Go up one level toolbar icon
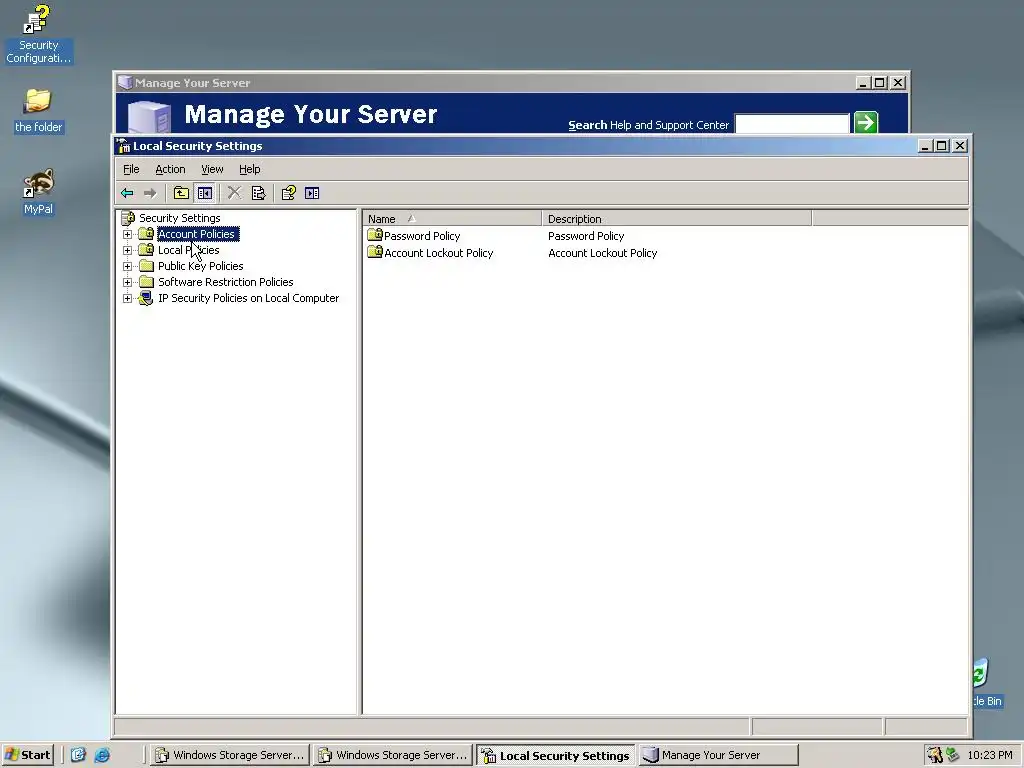Image resolution: width=1024 pixels, height=768 pixels. pyautogui.click(x=182, y=193)
